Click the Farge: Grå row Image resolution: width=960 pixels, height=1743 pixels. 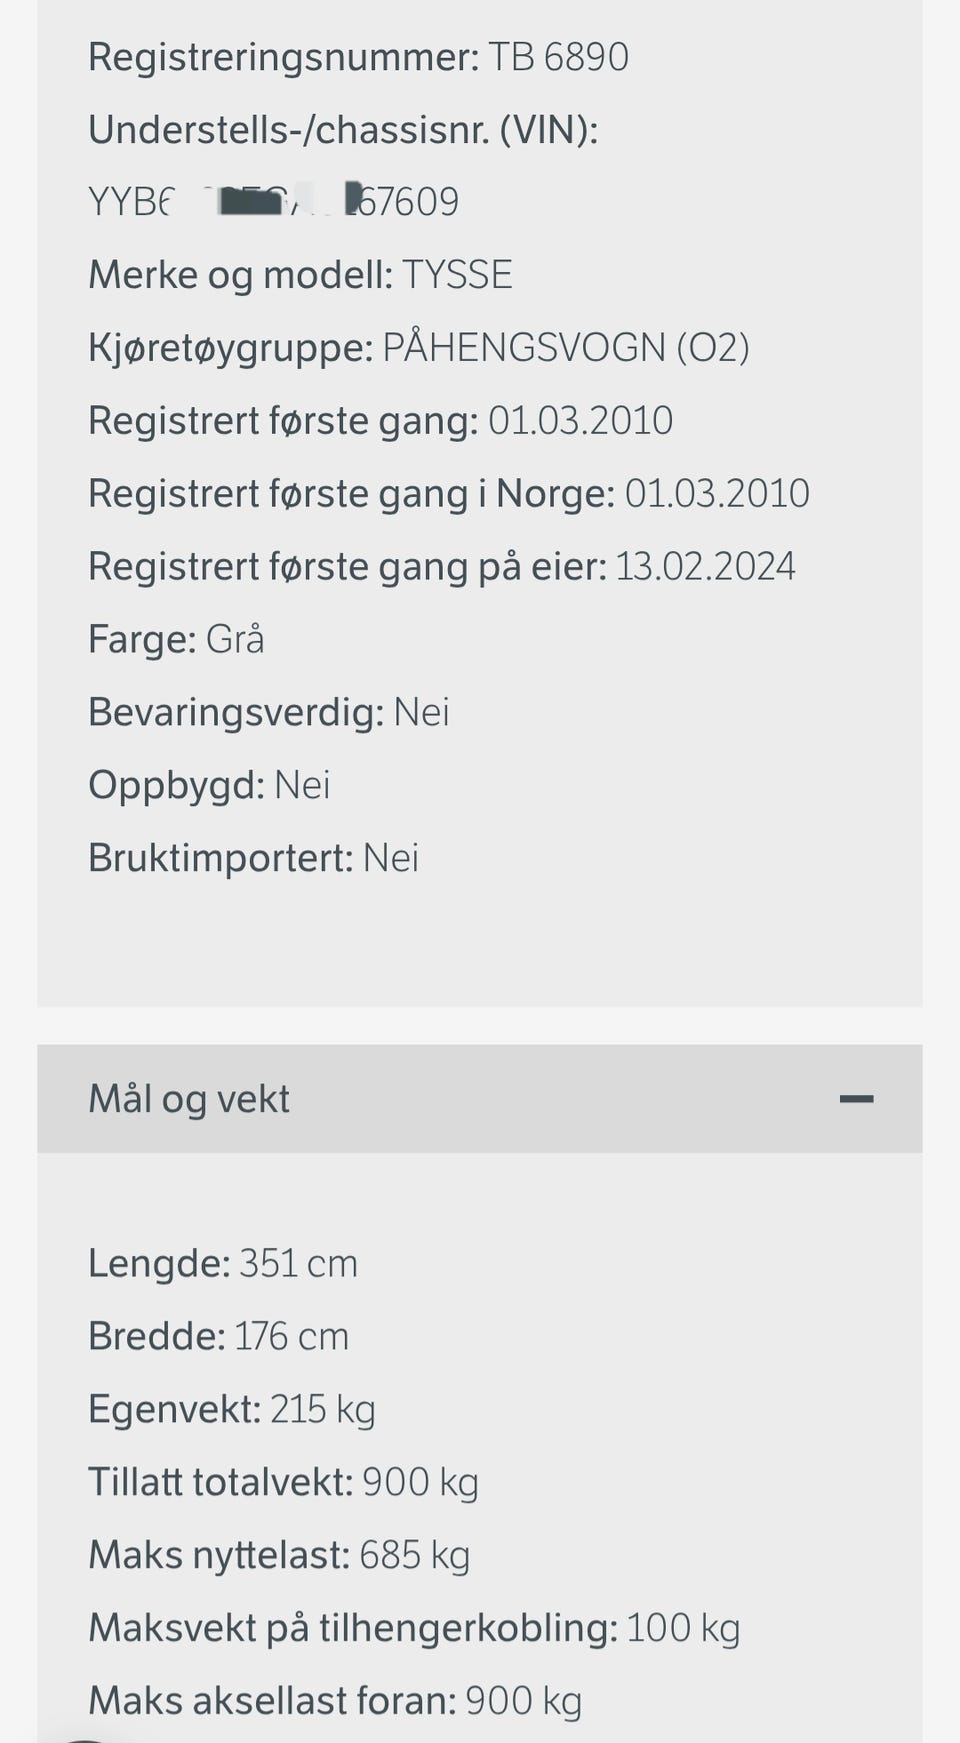tap(176, 640)
